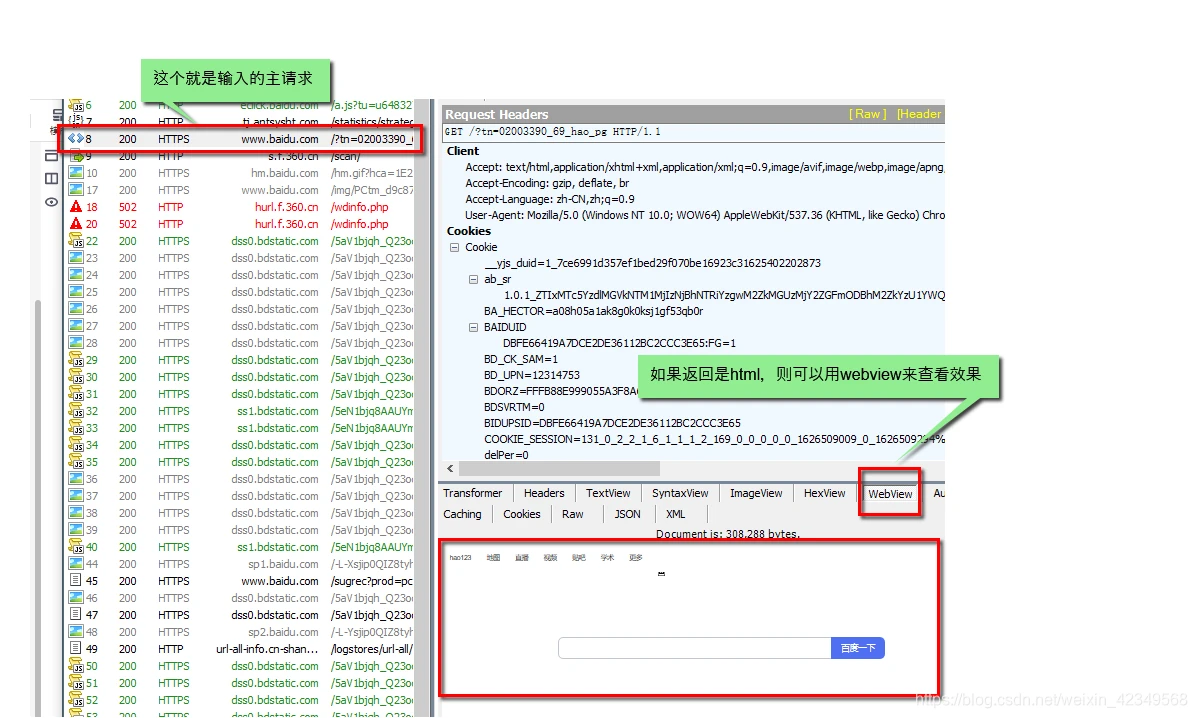Select the BA_HECTOR cookie entry

(594, 311)
